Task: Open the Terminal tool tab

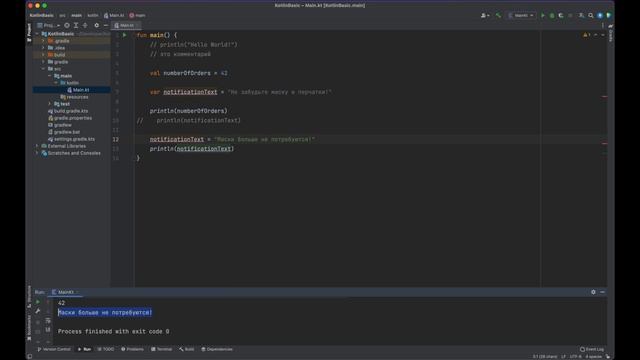Action: tap(162, 349)
